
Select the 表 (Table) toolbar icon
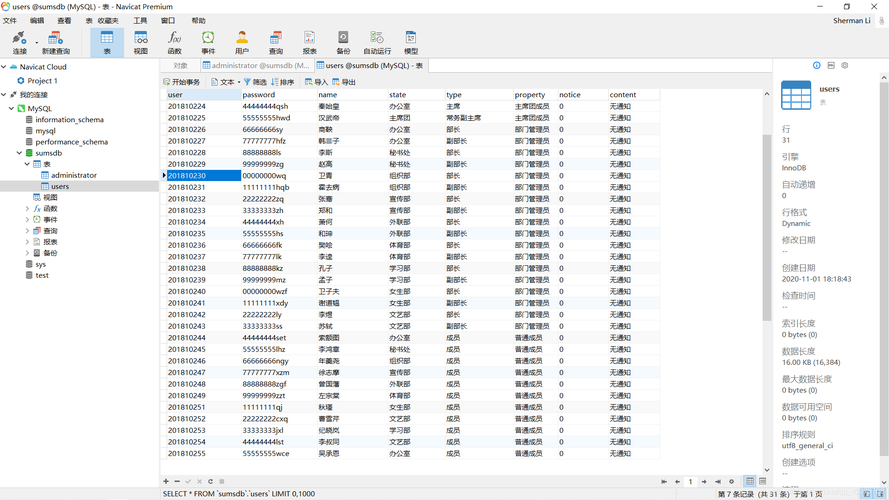pyautogui.click(x=107, y=43)
